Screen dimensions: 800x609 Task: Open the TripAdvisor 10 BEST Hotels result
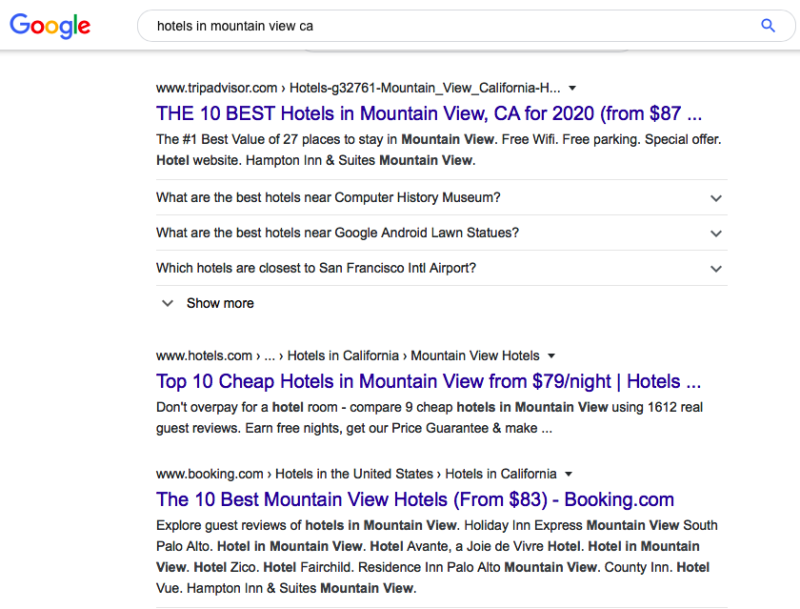click(x=429, y=112)
